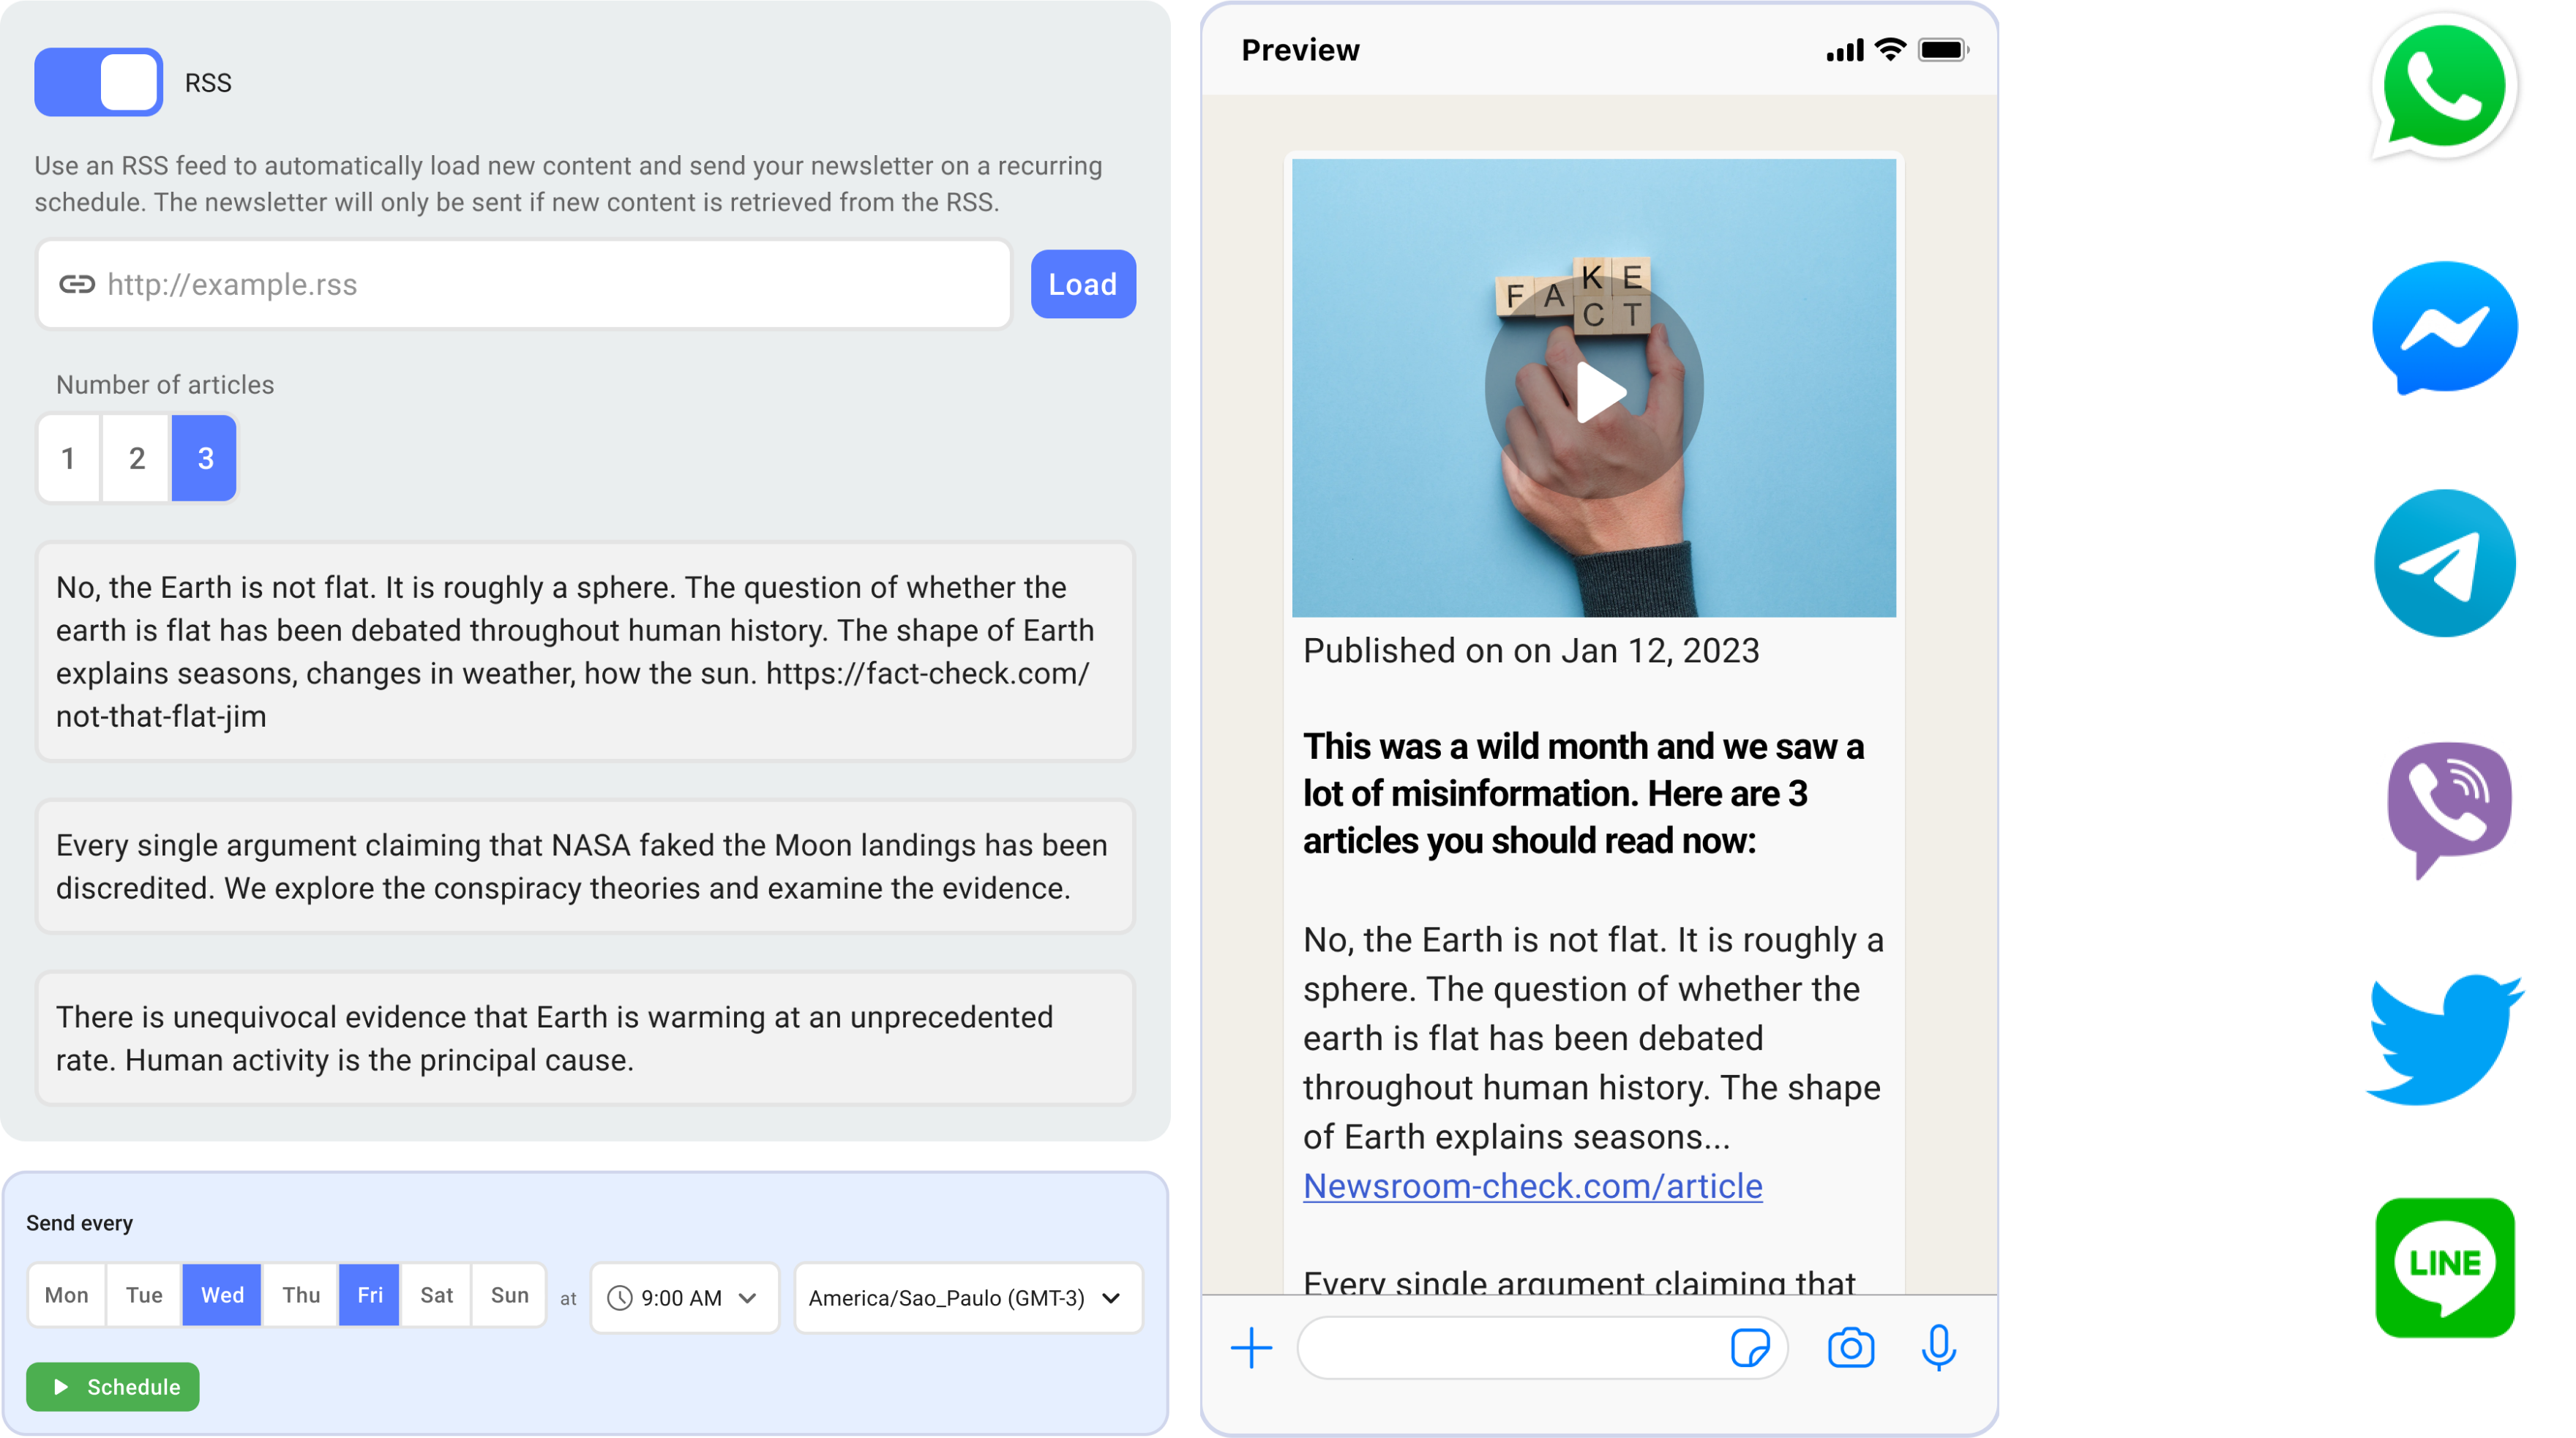Expand the America/Sao_Paulo timezone dropdown
Viewport: 2576px width, 1438px height.
967,1298
